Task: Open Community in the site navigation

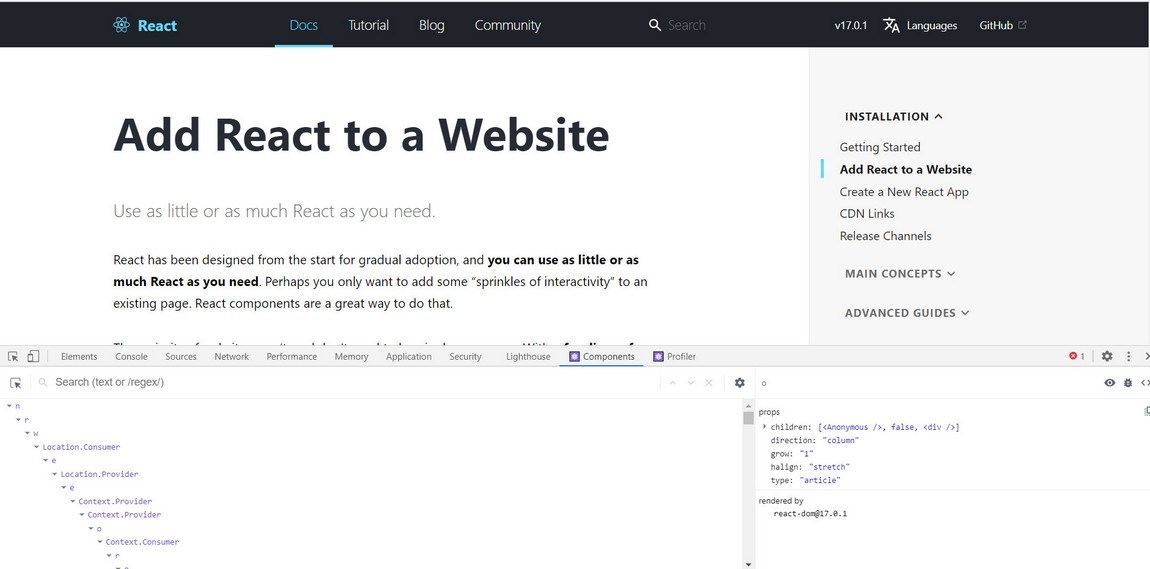Action: (508, 25)
